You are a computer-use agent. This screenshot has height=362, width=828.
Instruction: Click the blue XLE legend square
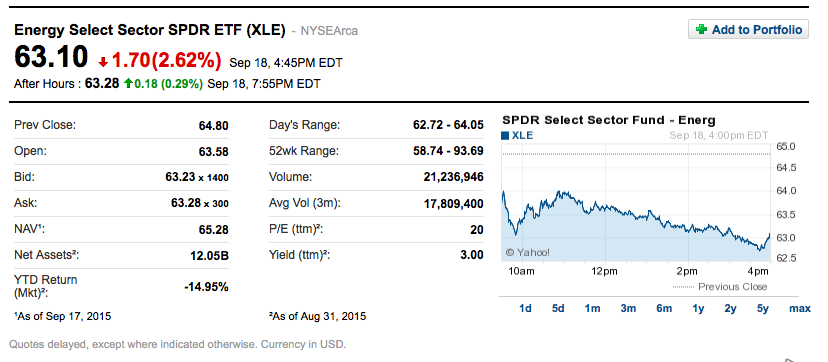click(505, 136)
